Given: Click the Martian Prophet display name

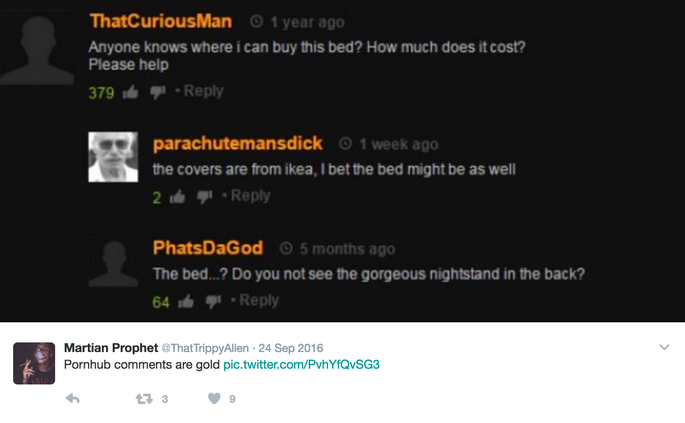Looking at the screenshot, I should [111, 348].
